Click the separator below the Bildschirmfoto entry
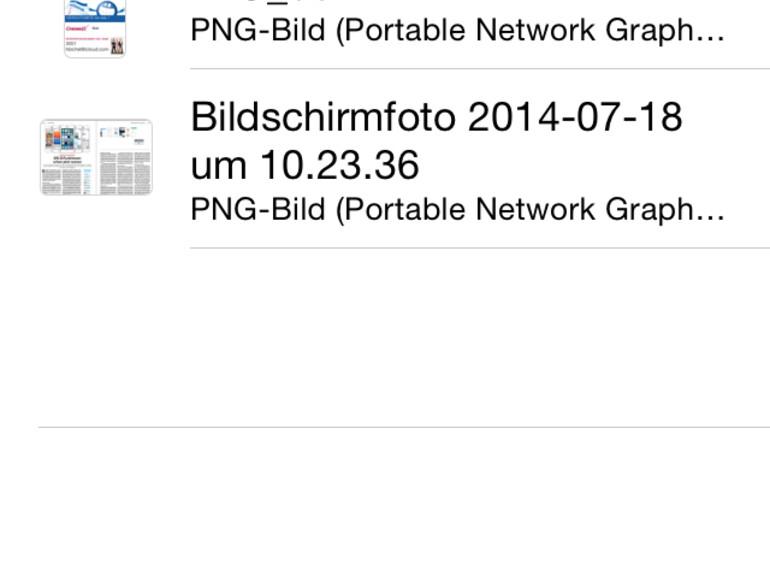Image resolution: width=770 pixels, height=578 pixels. point(480,248)
